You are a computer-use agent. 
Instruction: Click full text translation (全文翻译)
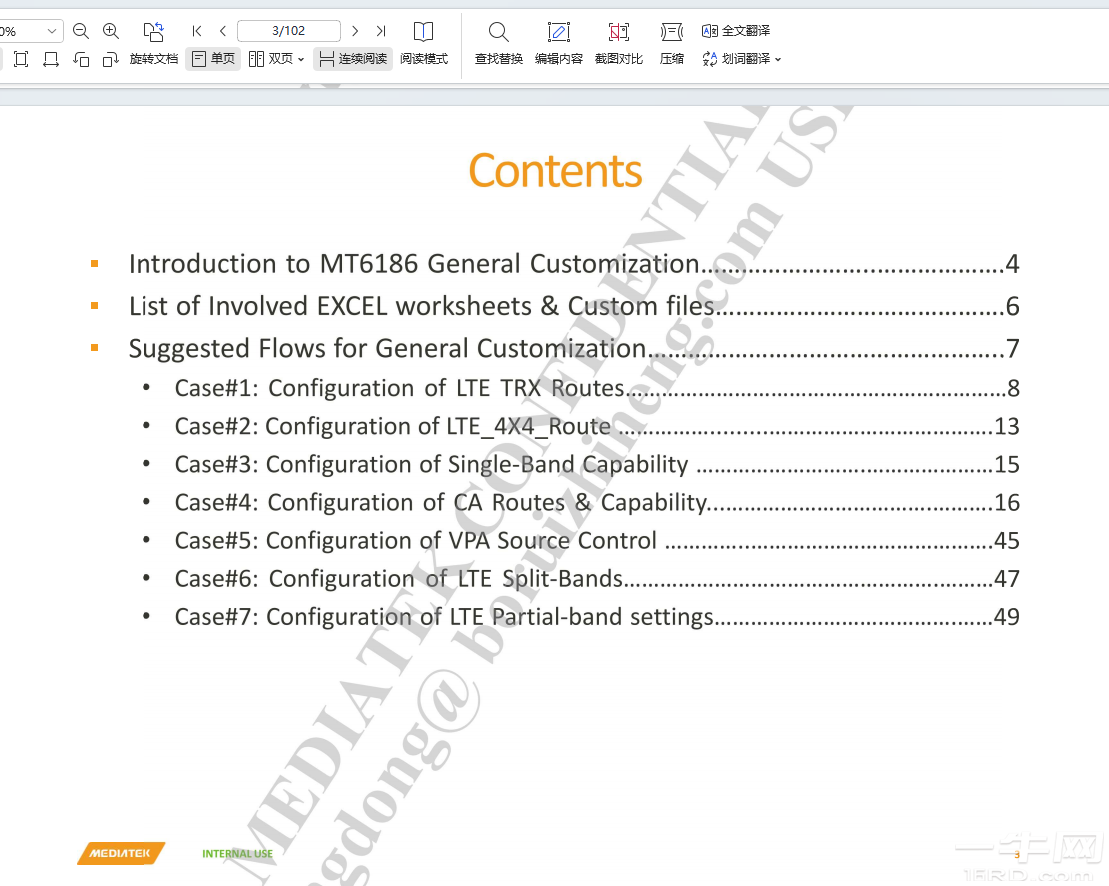pyautogui.click(x=736, y=31)
